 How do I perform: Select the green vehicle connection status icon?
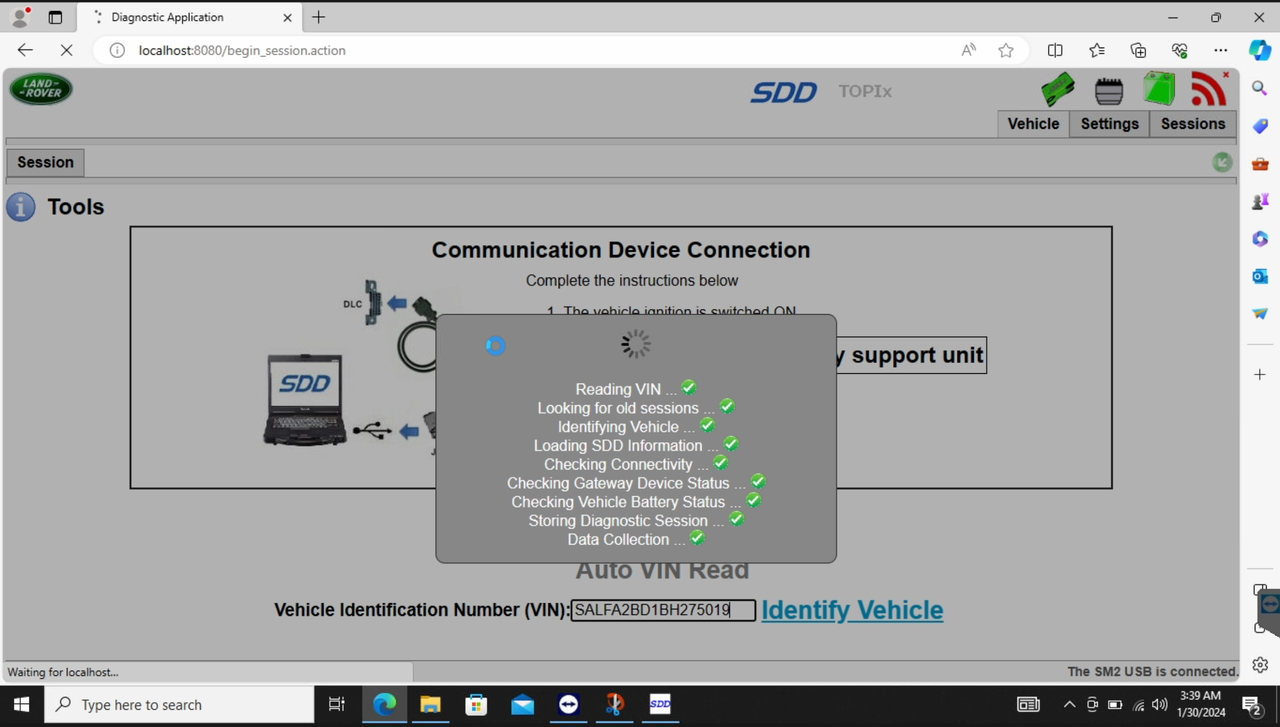[x=1058, y=88]
